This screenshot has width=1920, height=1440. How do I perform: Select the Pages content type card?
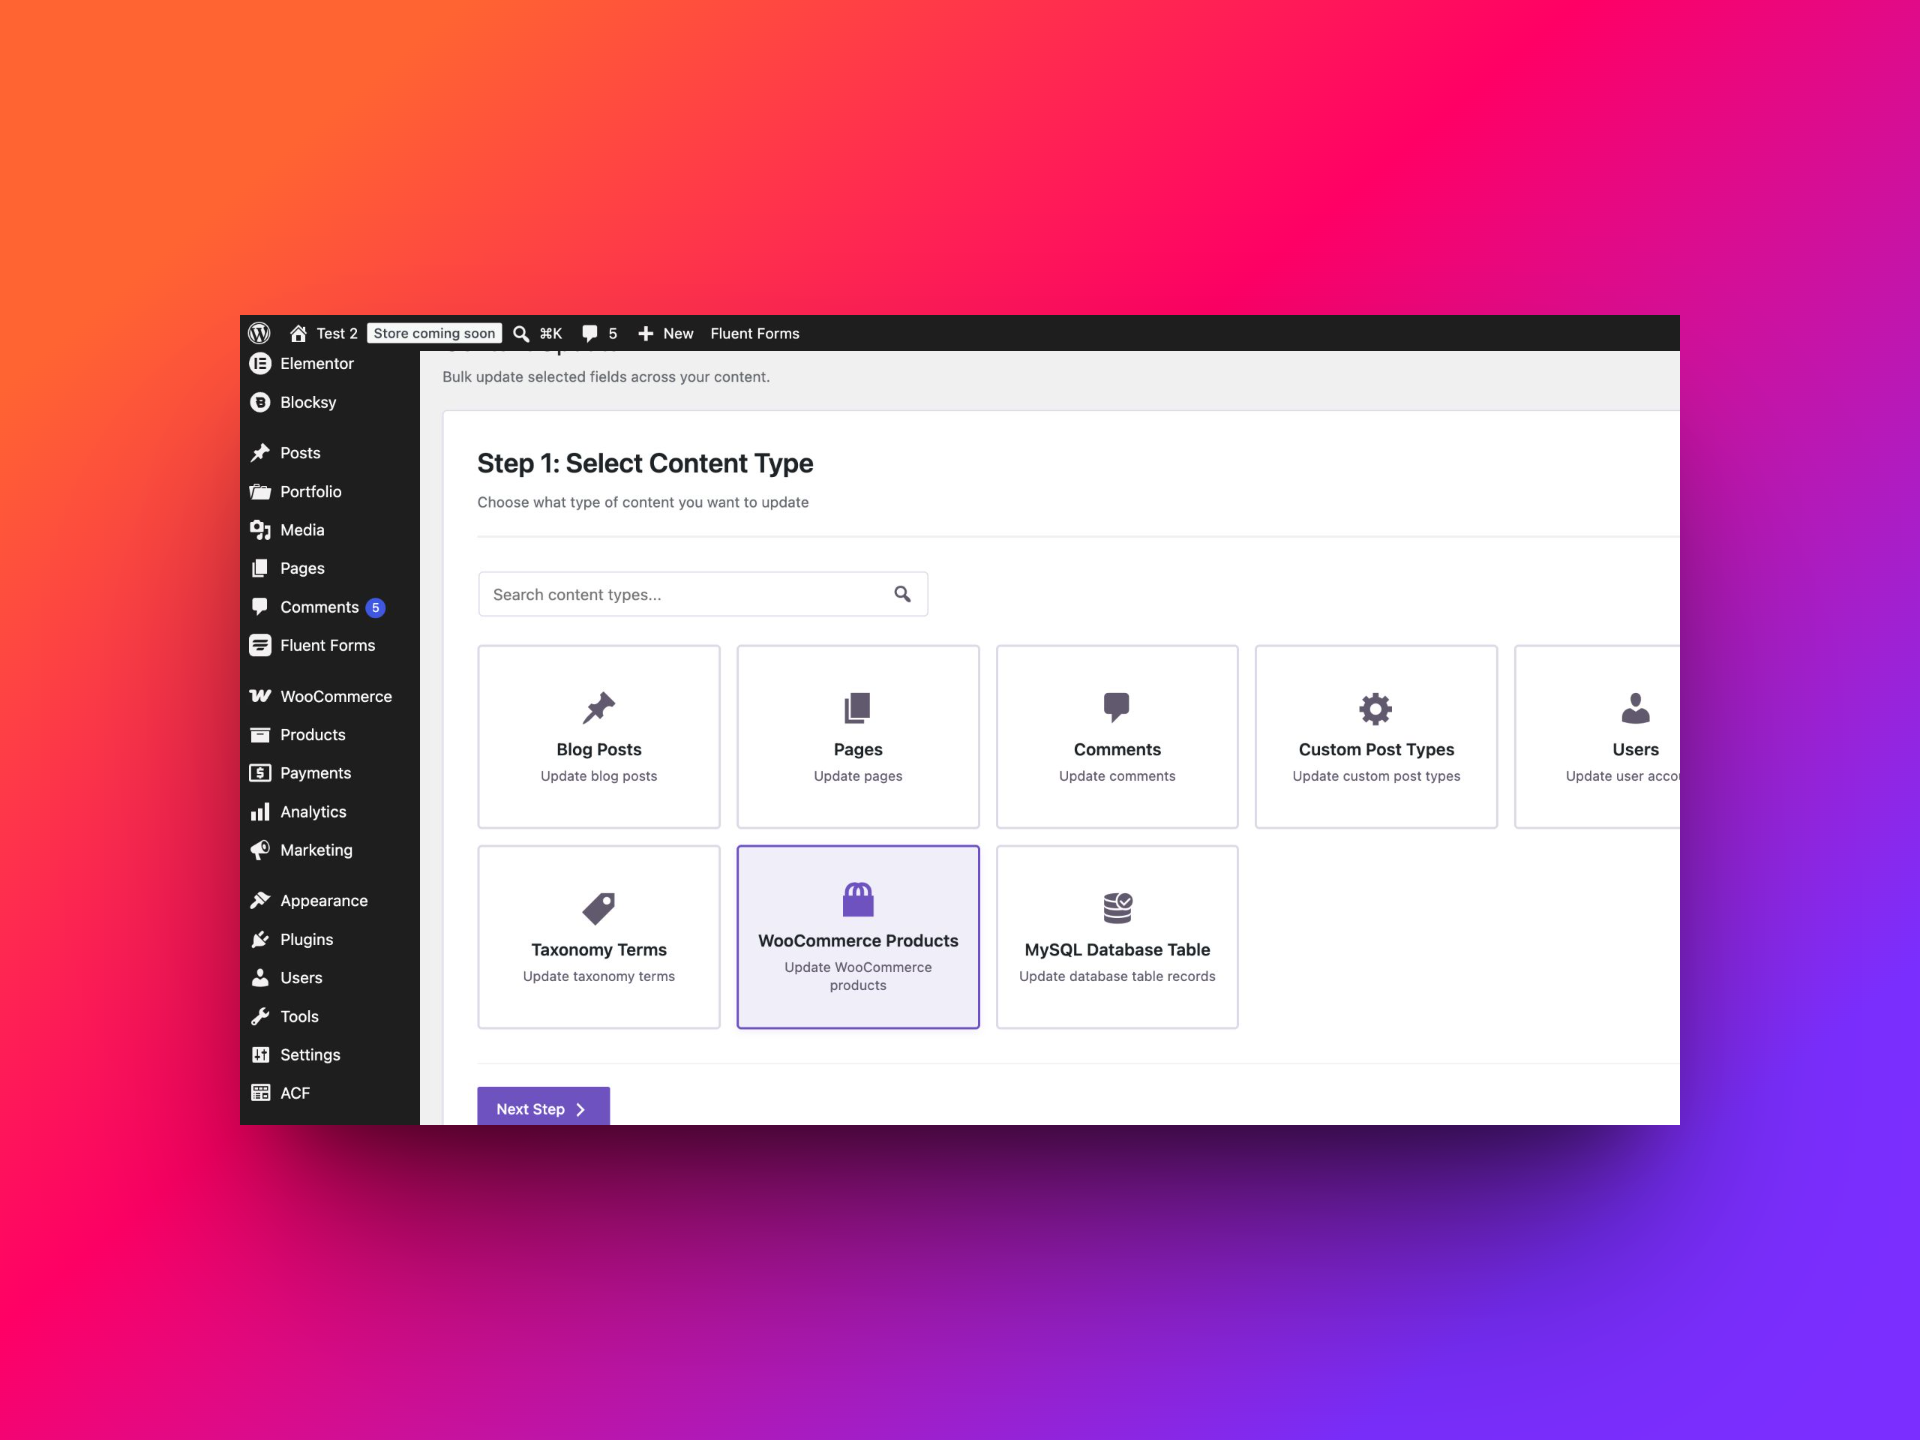point(858,737)
